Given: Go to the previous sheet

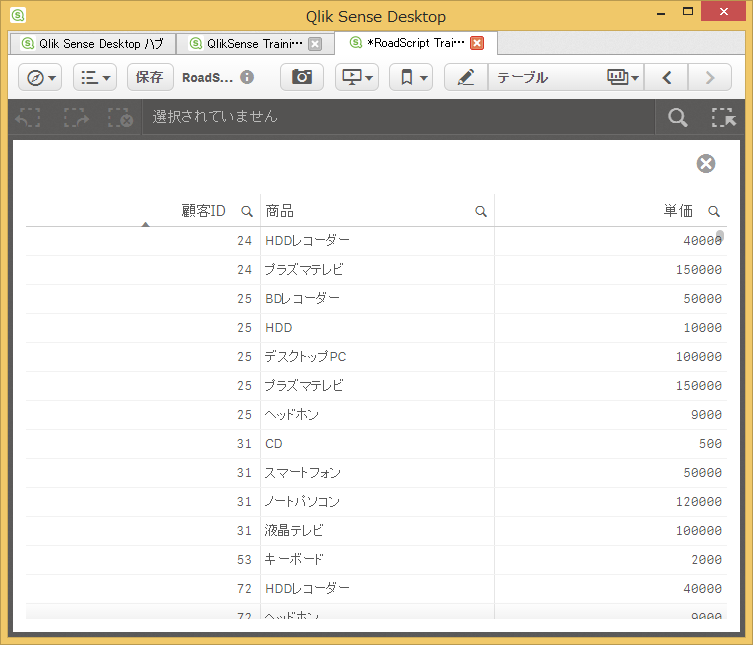Looking at the screenshot, I should pyautogui.click(x=668, y=77).
